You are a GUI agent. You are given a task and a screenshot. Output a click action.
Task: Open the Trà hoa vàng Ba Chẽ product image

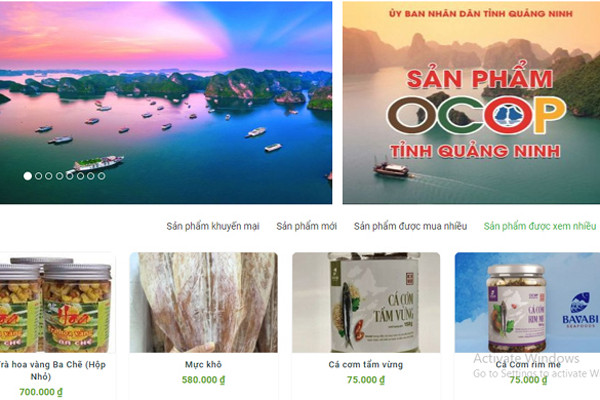coord(57,302)
